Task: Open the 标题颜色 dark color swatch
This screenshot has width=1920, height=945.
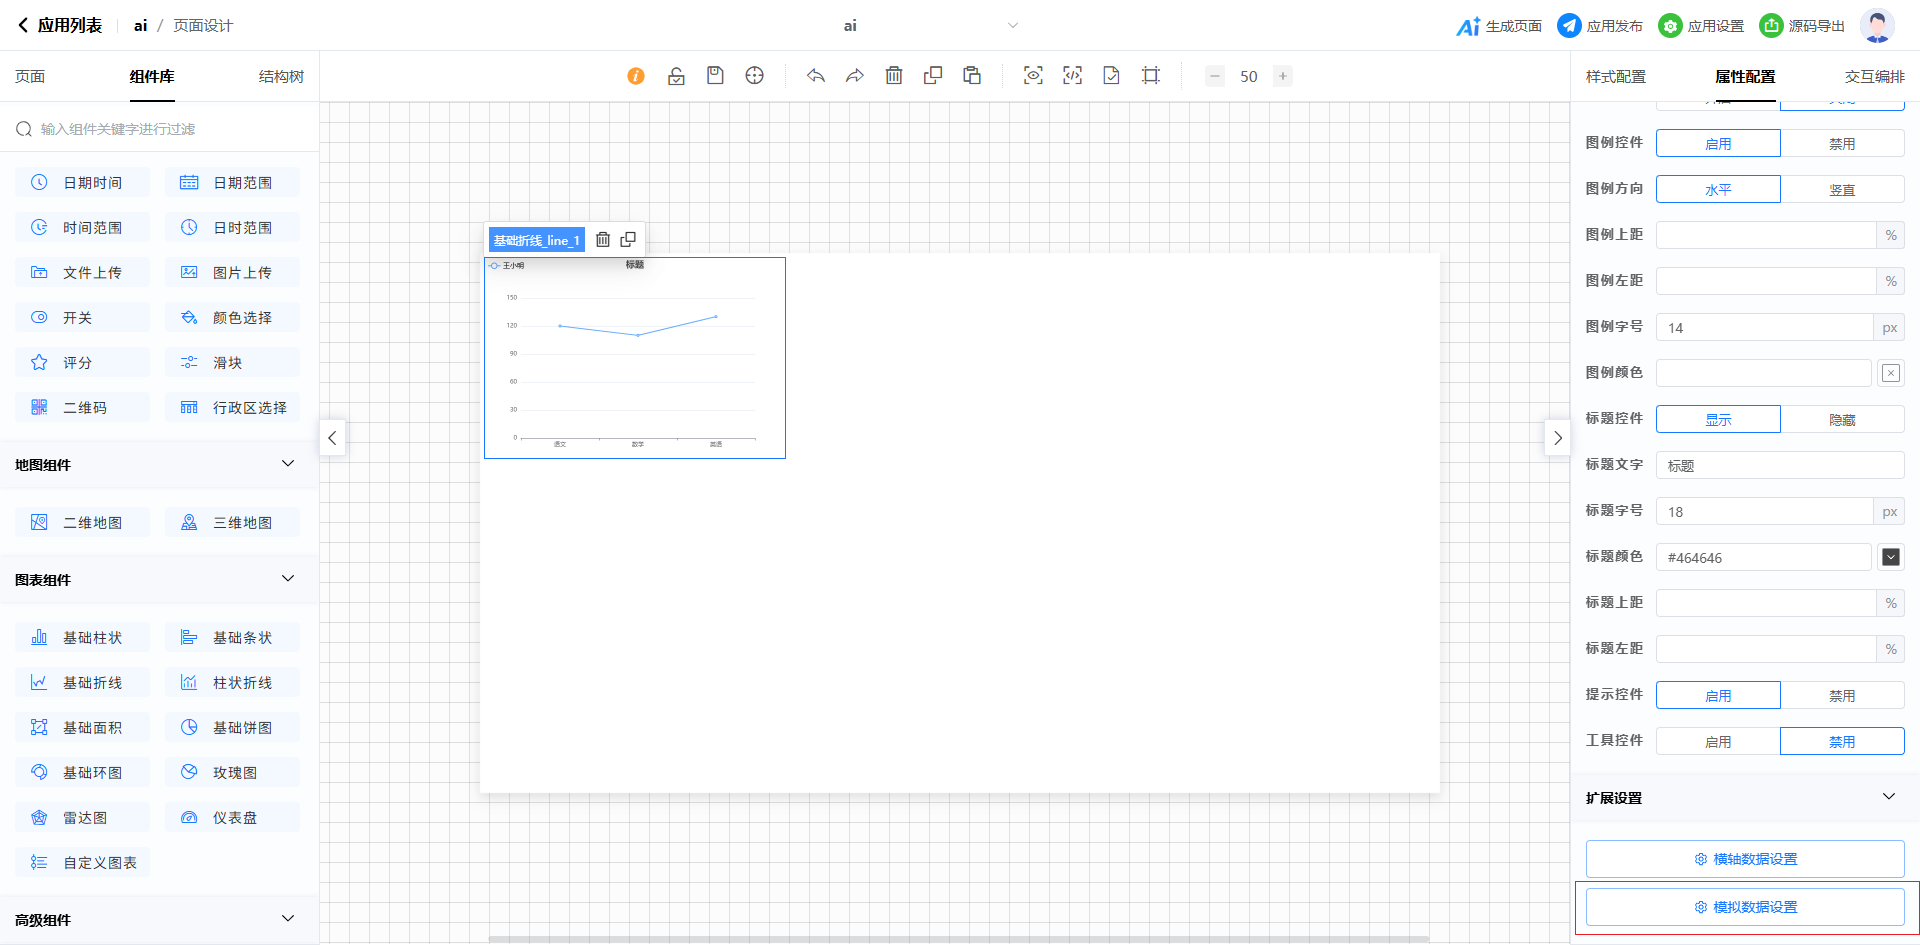Action: coord(1890,557)
